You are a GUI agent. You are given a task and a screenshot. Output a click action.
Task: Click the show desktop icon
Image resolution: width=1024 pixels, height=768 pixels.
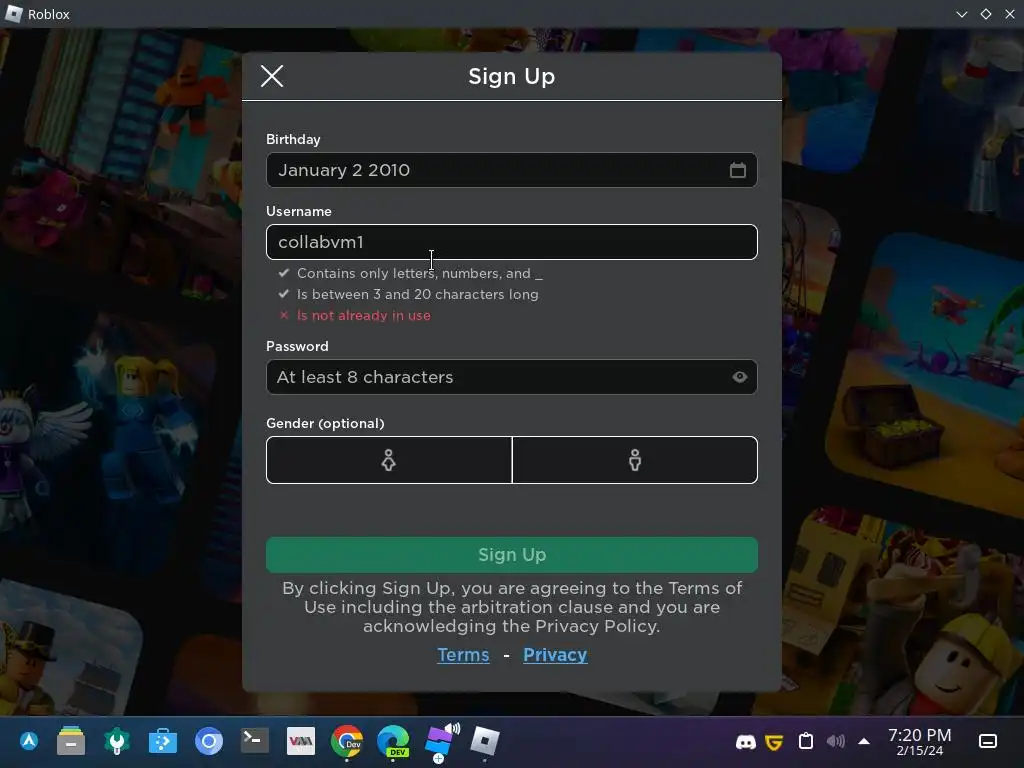coord(987,741)
